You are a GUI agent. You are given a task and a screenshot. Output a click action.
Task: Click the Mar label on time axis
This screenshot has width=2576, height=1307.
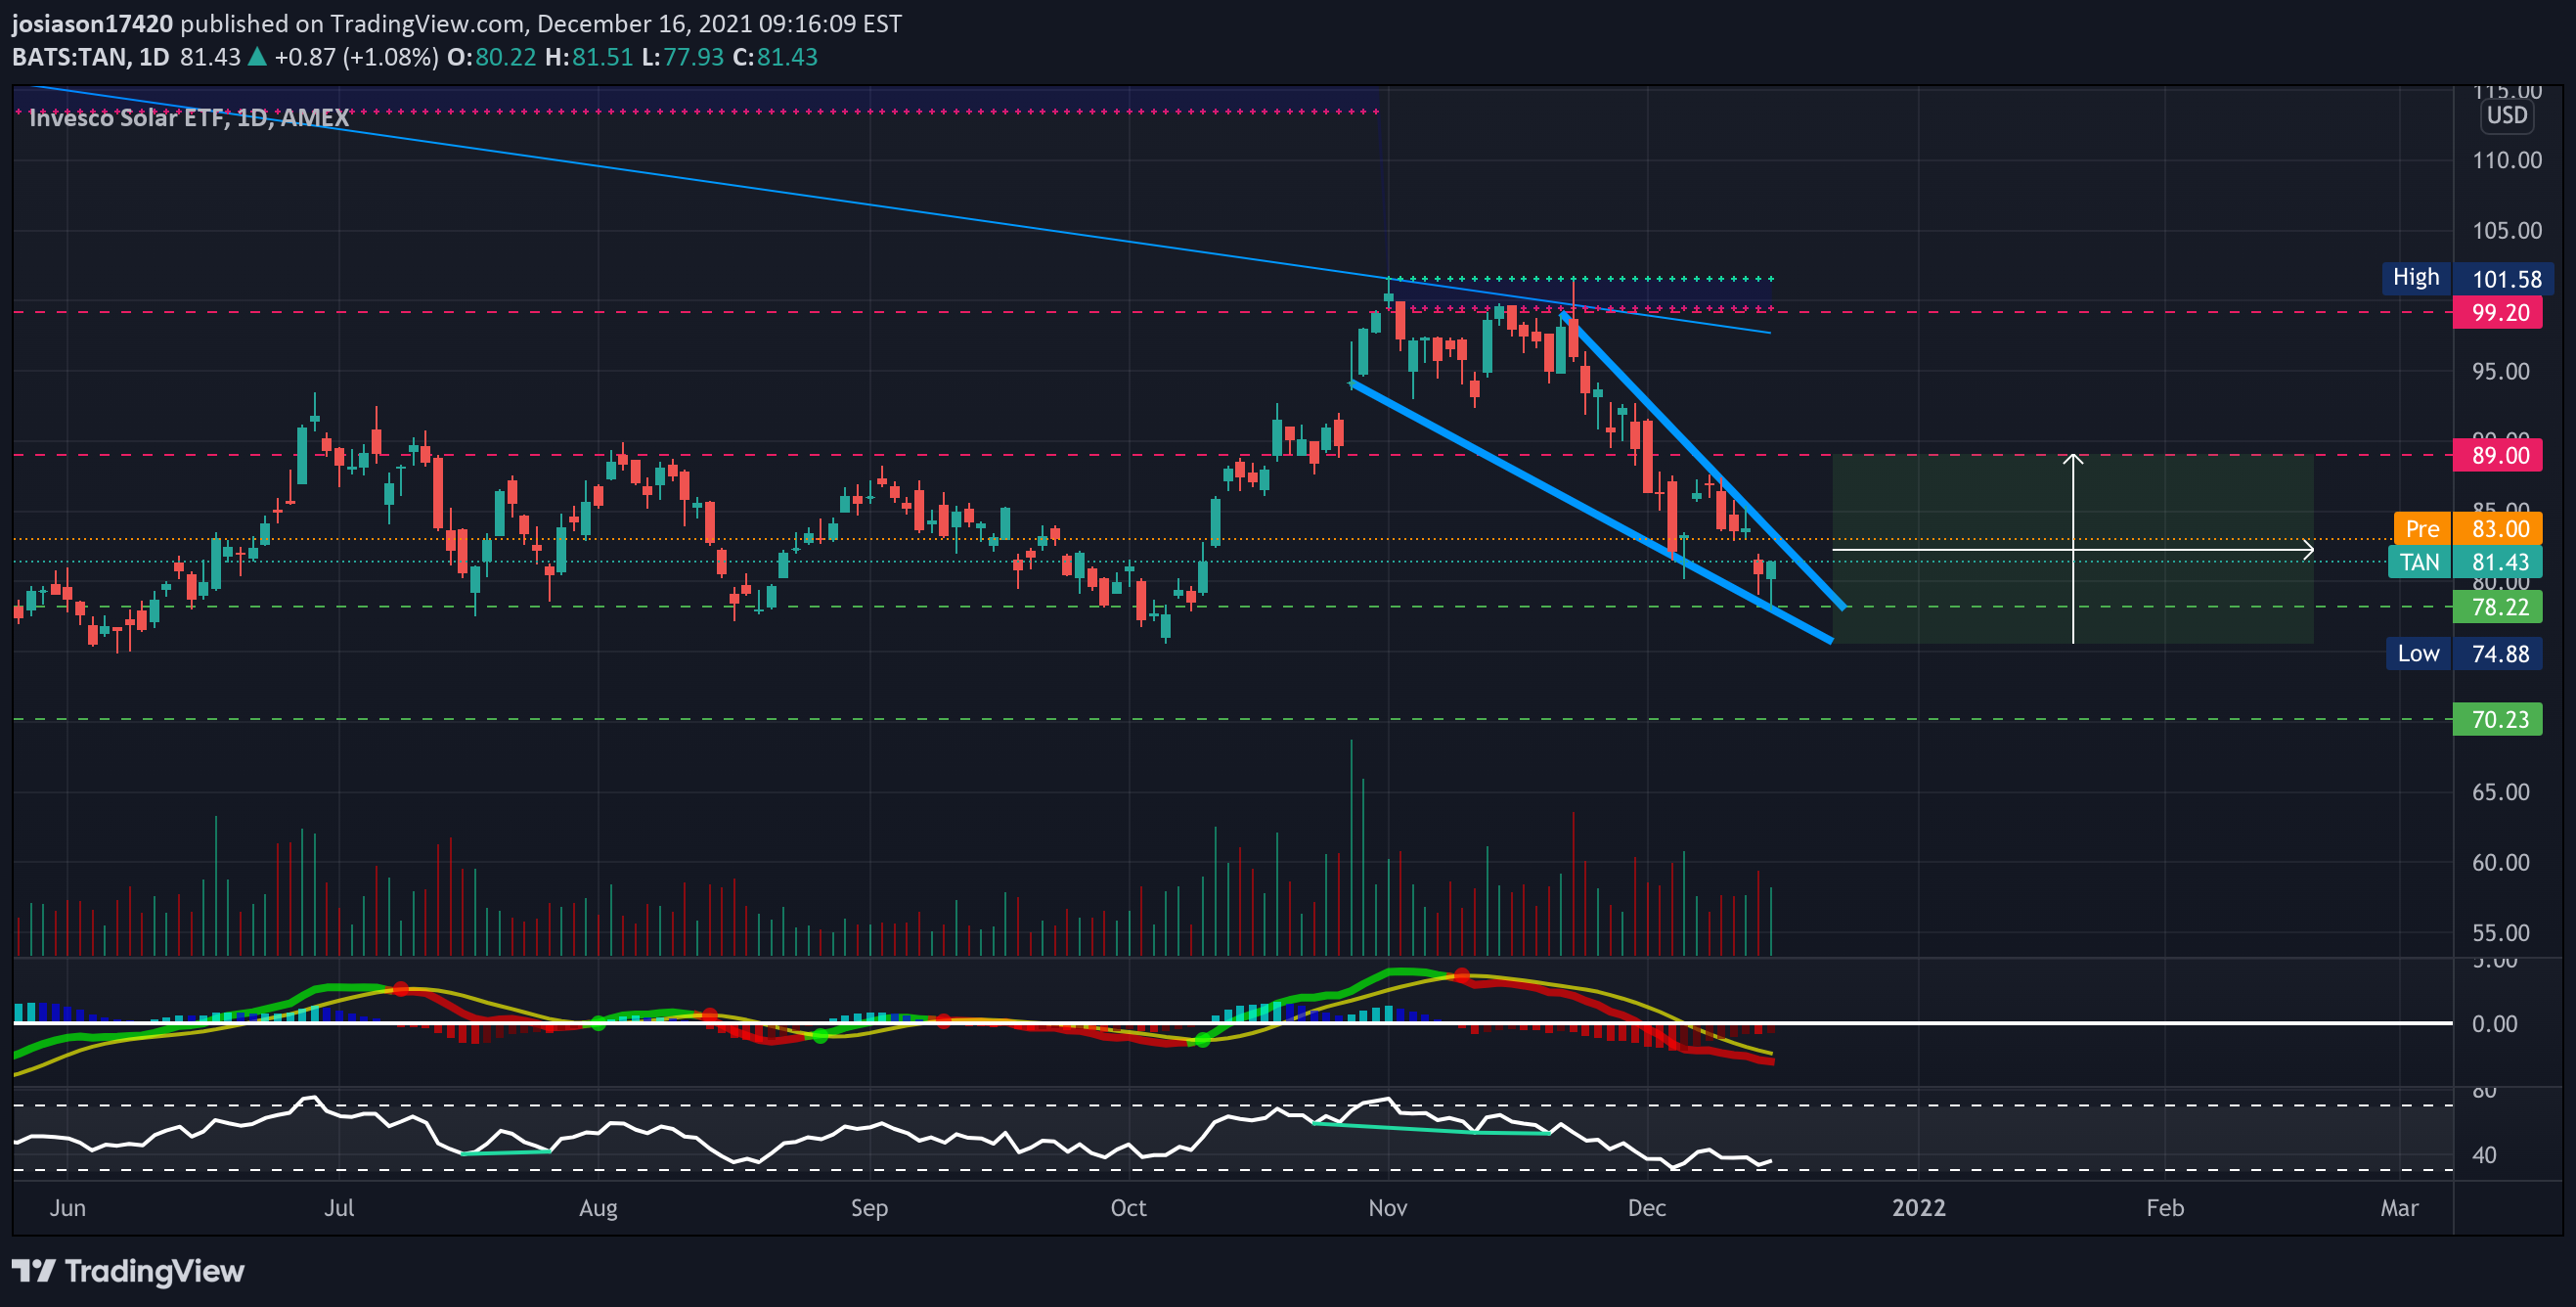tap(2399, 1207)
